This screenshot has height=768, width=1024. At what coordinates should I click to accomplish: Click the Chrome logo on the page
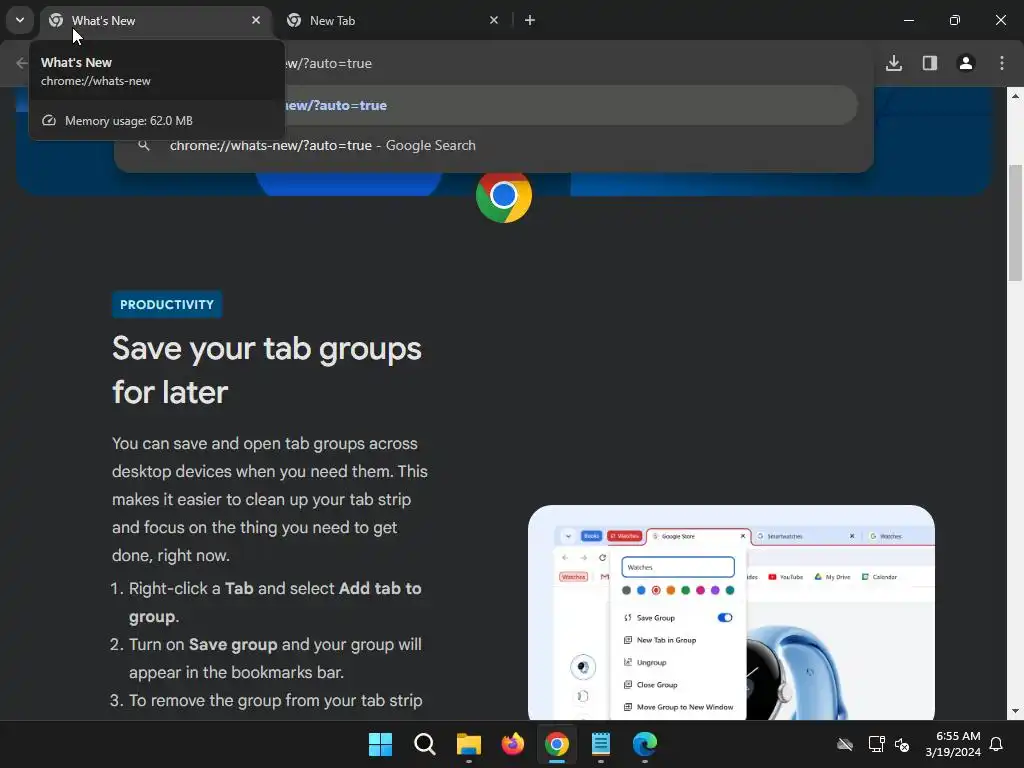[x=504, y=196]
